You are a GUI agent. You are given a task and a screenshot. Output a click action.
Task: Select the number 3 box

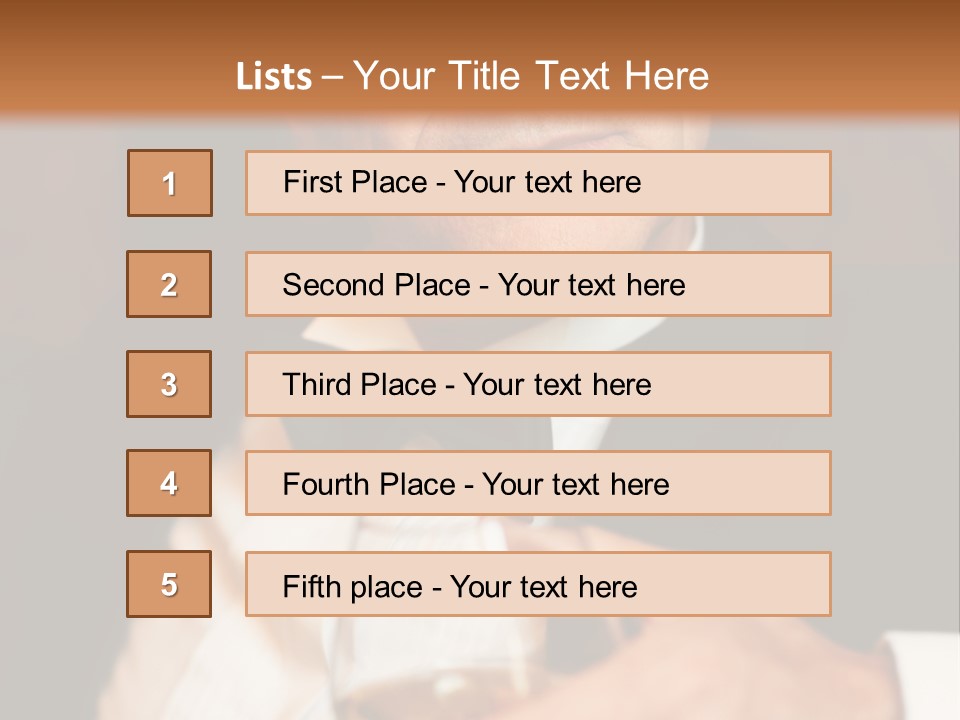[x=169, y=384]
